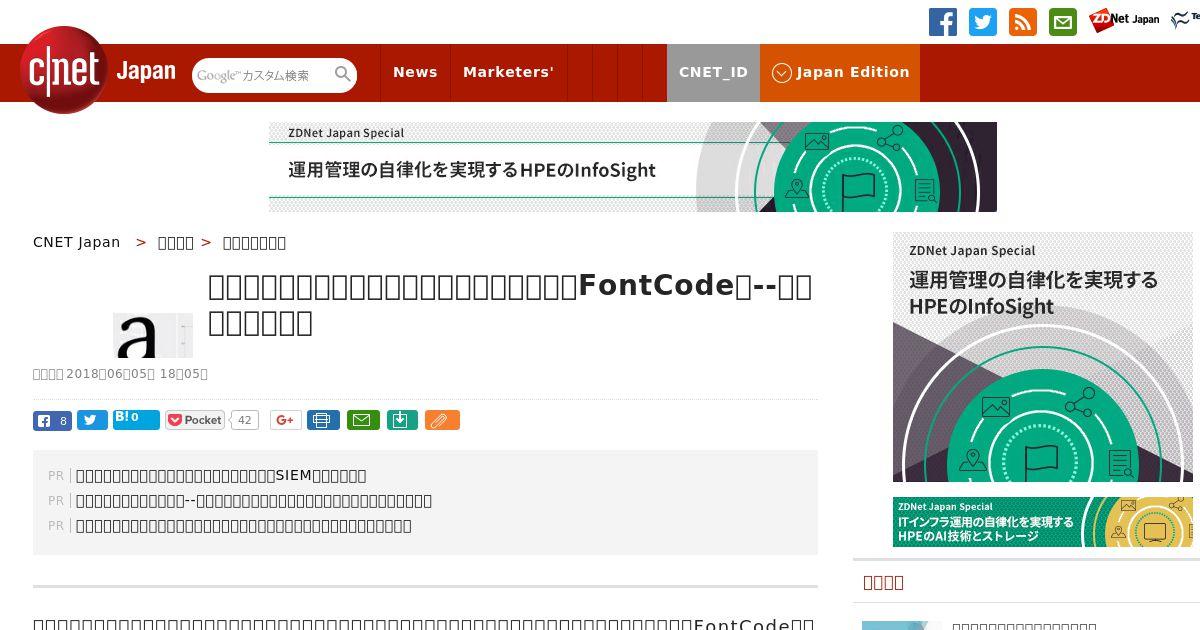Open the third breadcrumb category link
The image size is (1200, 630).
click(254, 242)
